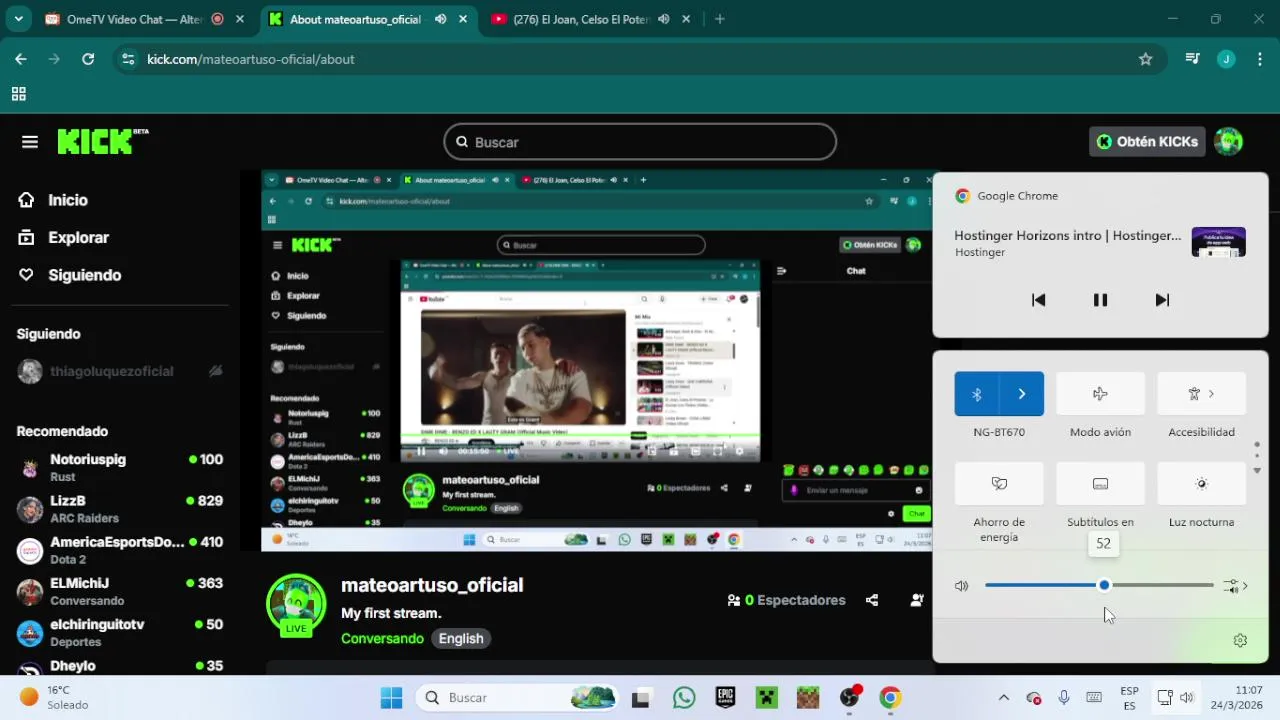
Task: Click Obtén KICKs button
Action: click(1147, 142)
